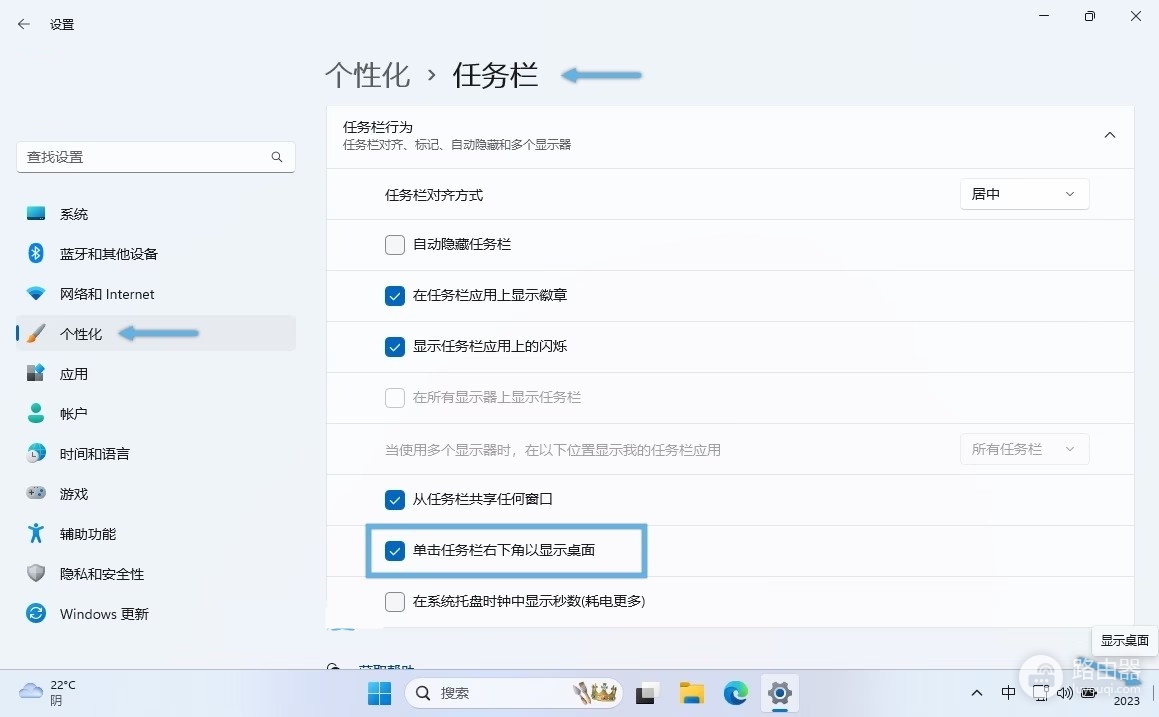Click the gamepad icon beside 游戏
Image resolution: width=1159 pixels, height=717 pixels.
pyautogui.click(x=35, y=493)
